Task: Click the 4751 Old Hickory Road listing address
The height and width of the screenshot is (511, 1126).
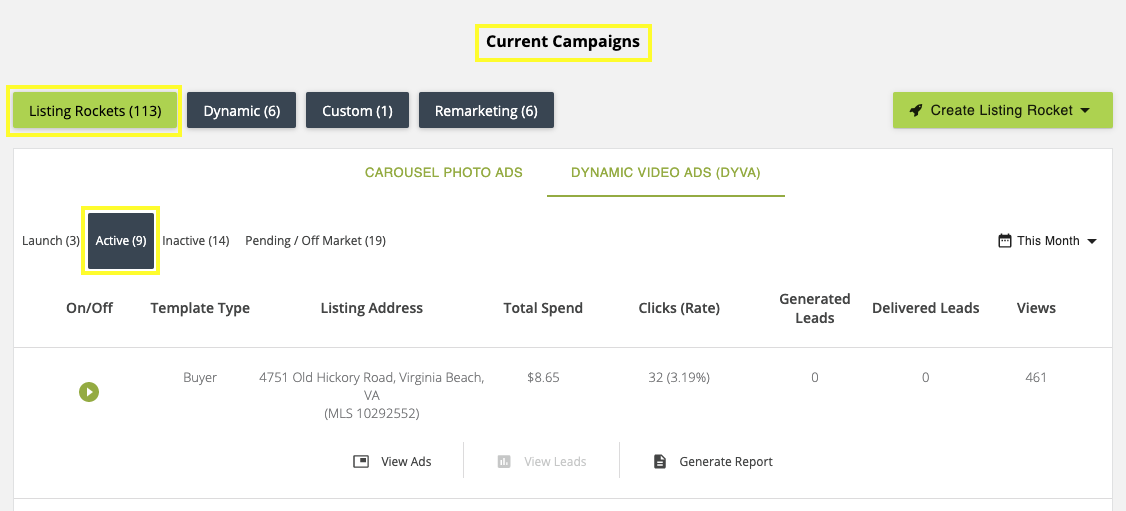Action: [x=371, y=378]
